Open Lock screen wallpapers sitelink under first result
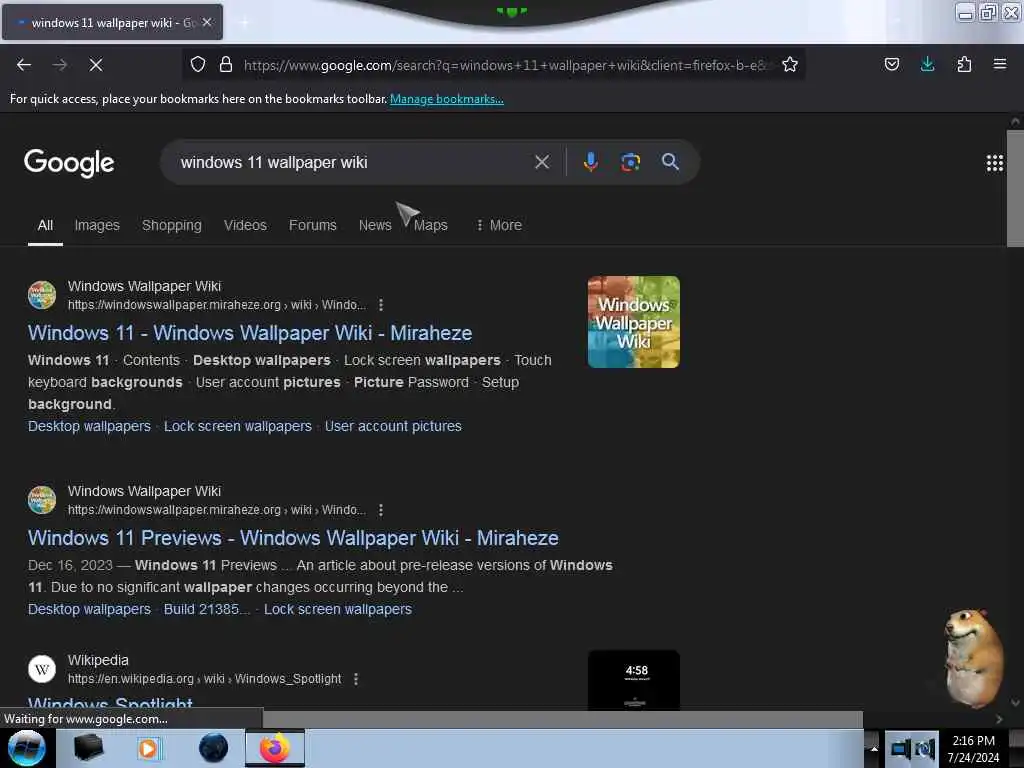This screenshot has height=768, width=1024. [x=238, y=426]
